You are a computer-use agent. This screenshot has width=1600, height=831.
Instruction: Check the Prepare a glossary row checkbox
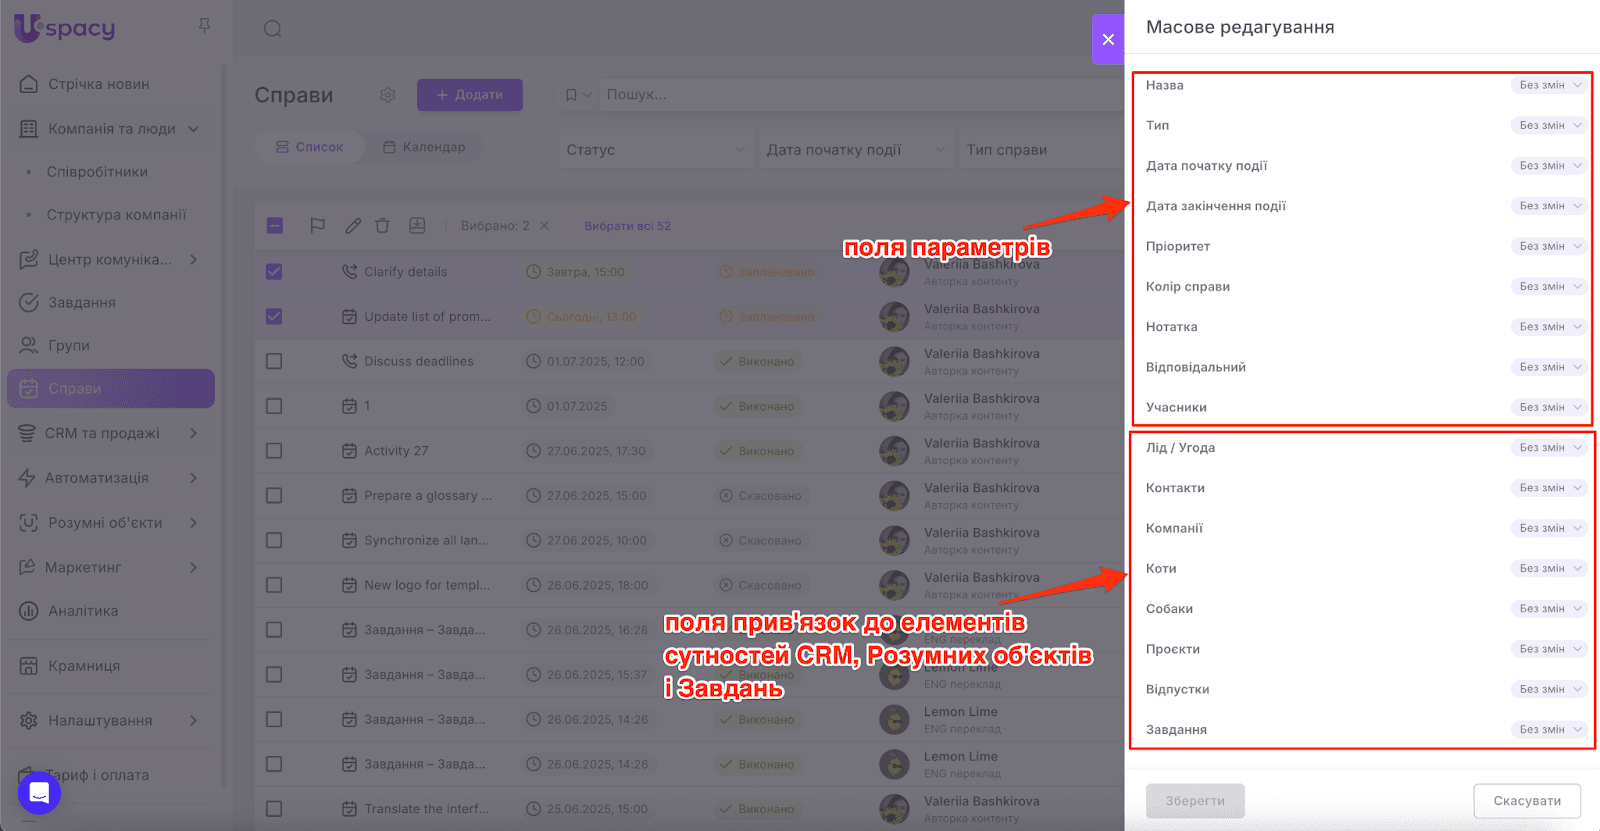274,496
